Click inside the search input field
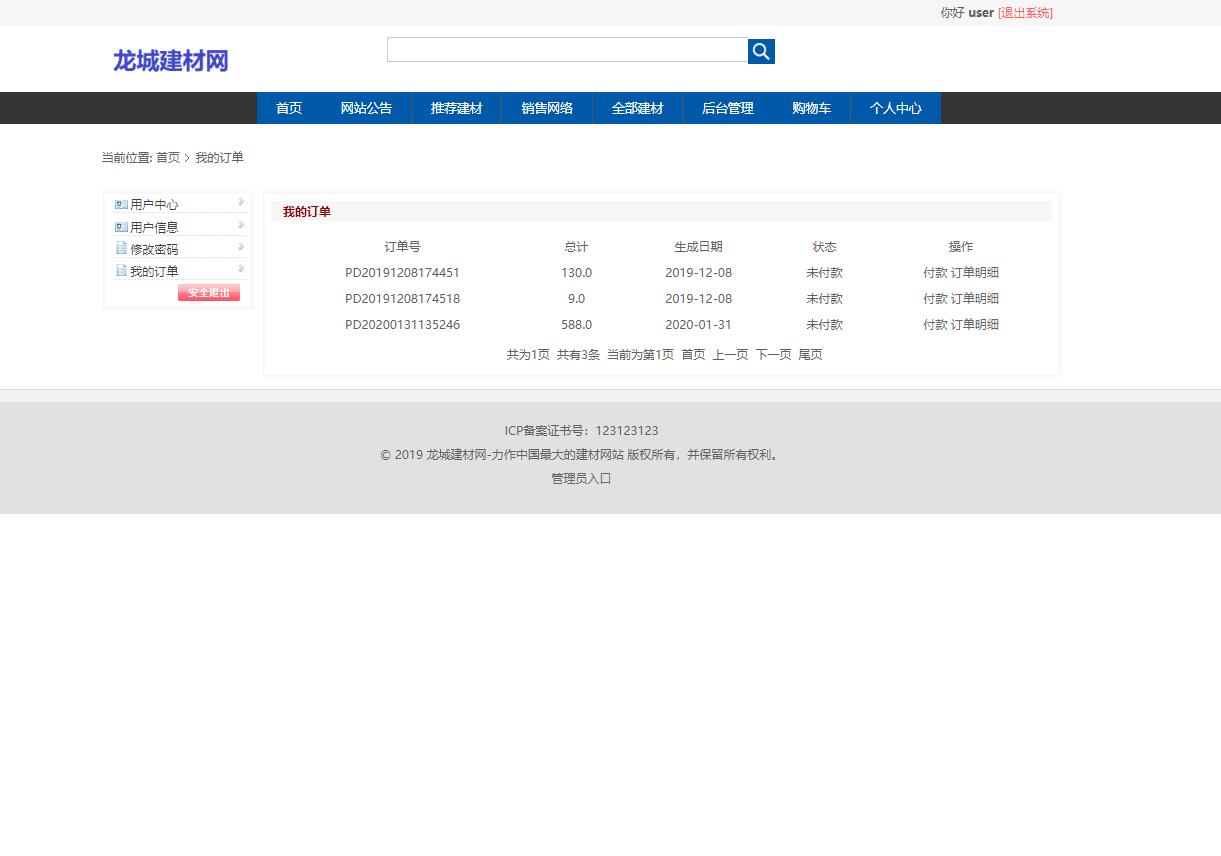Screen dimensions: 1221x856 (566, 49)
